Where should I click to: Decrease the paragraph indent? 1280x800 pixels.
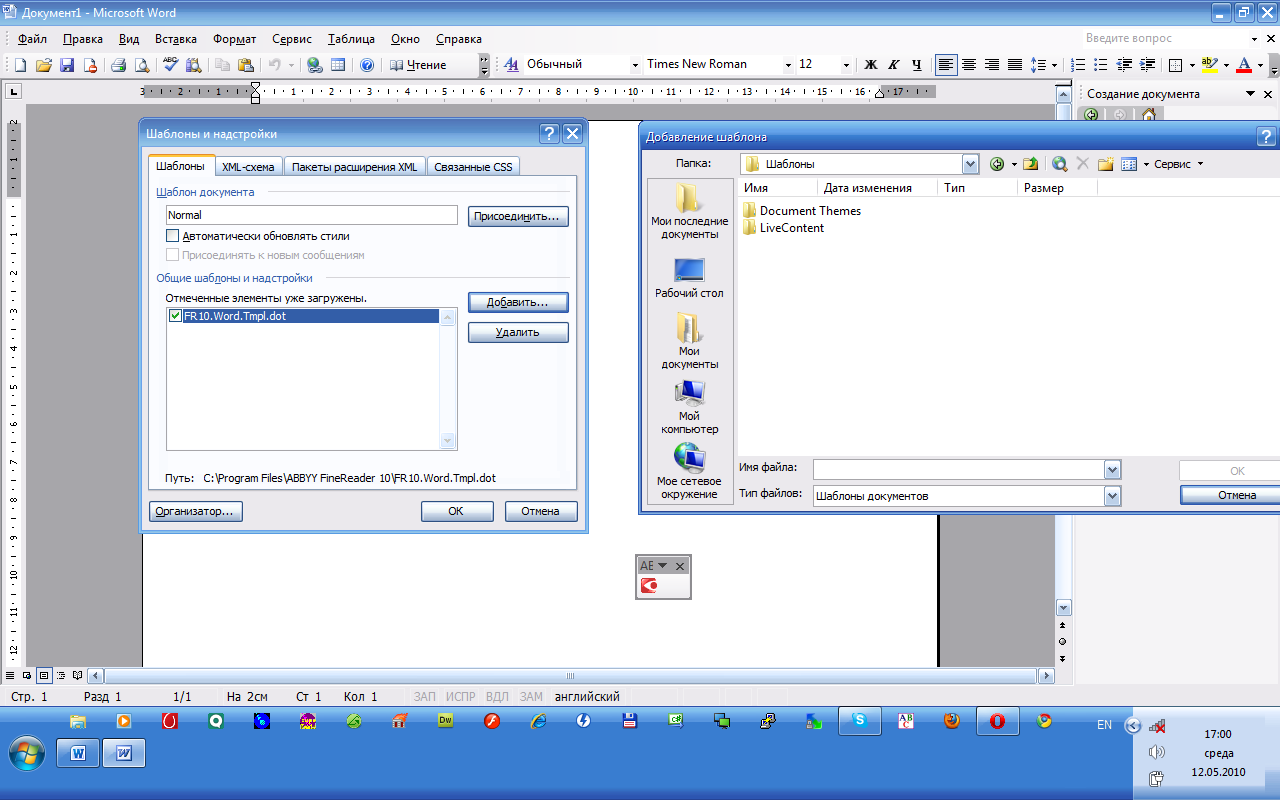point(1125,65)
